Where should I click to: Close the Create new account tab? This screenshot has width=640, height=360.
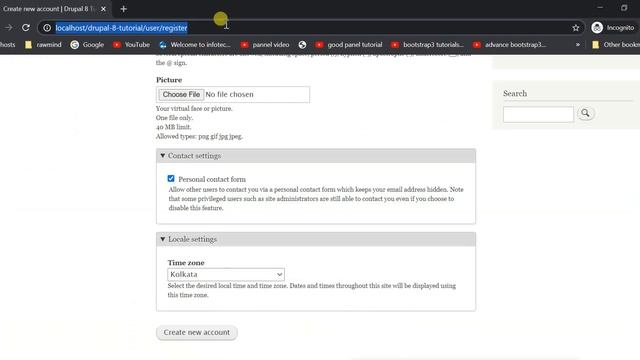[103, 9]
